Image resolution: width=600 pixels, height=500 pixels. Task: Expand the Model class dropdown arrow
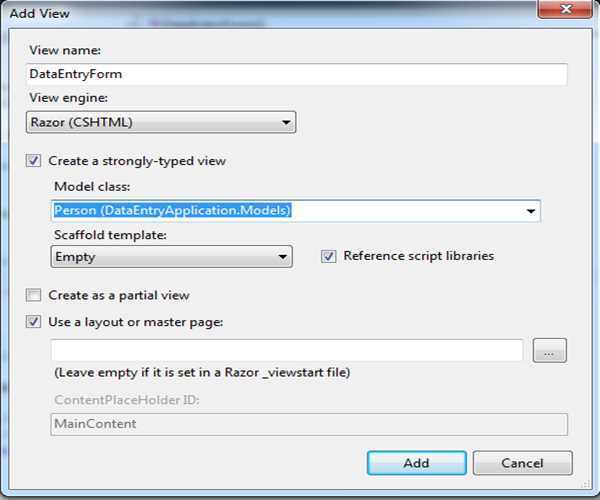[x=529, y=211]
